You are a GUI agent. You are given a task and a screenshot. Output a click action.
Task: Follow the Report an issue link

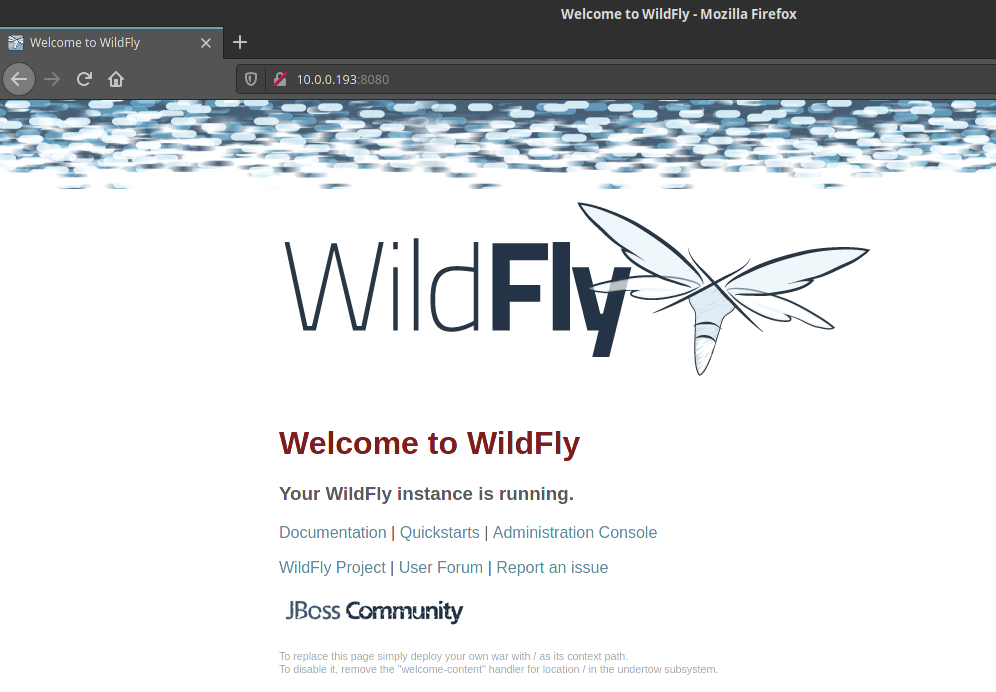pos(552,567)
